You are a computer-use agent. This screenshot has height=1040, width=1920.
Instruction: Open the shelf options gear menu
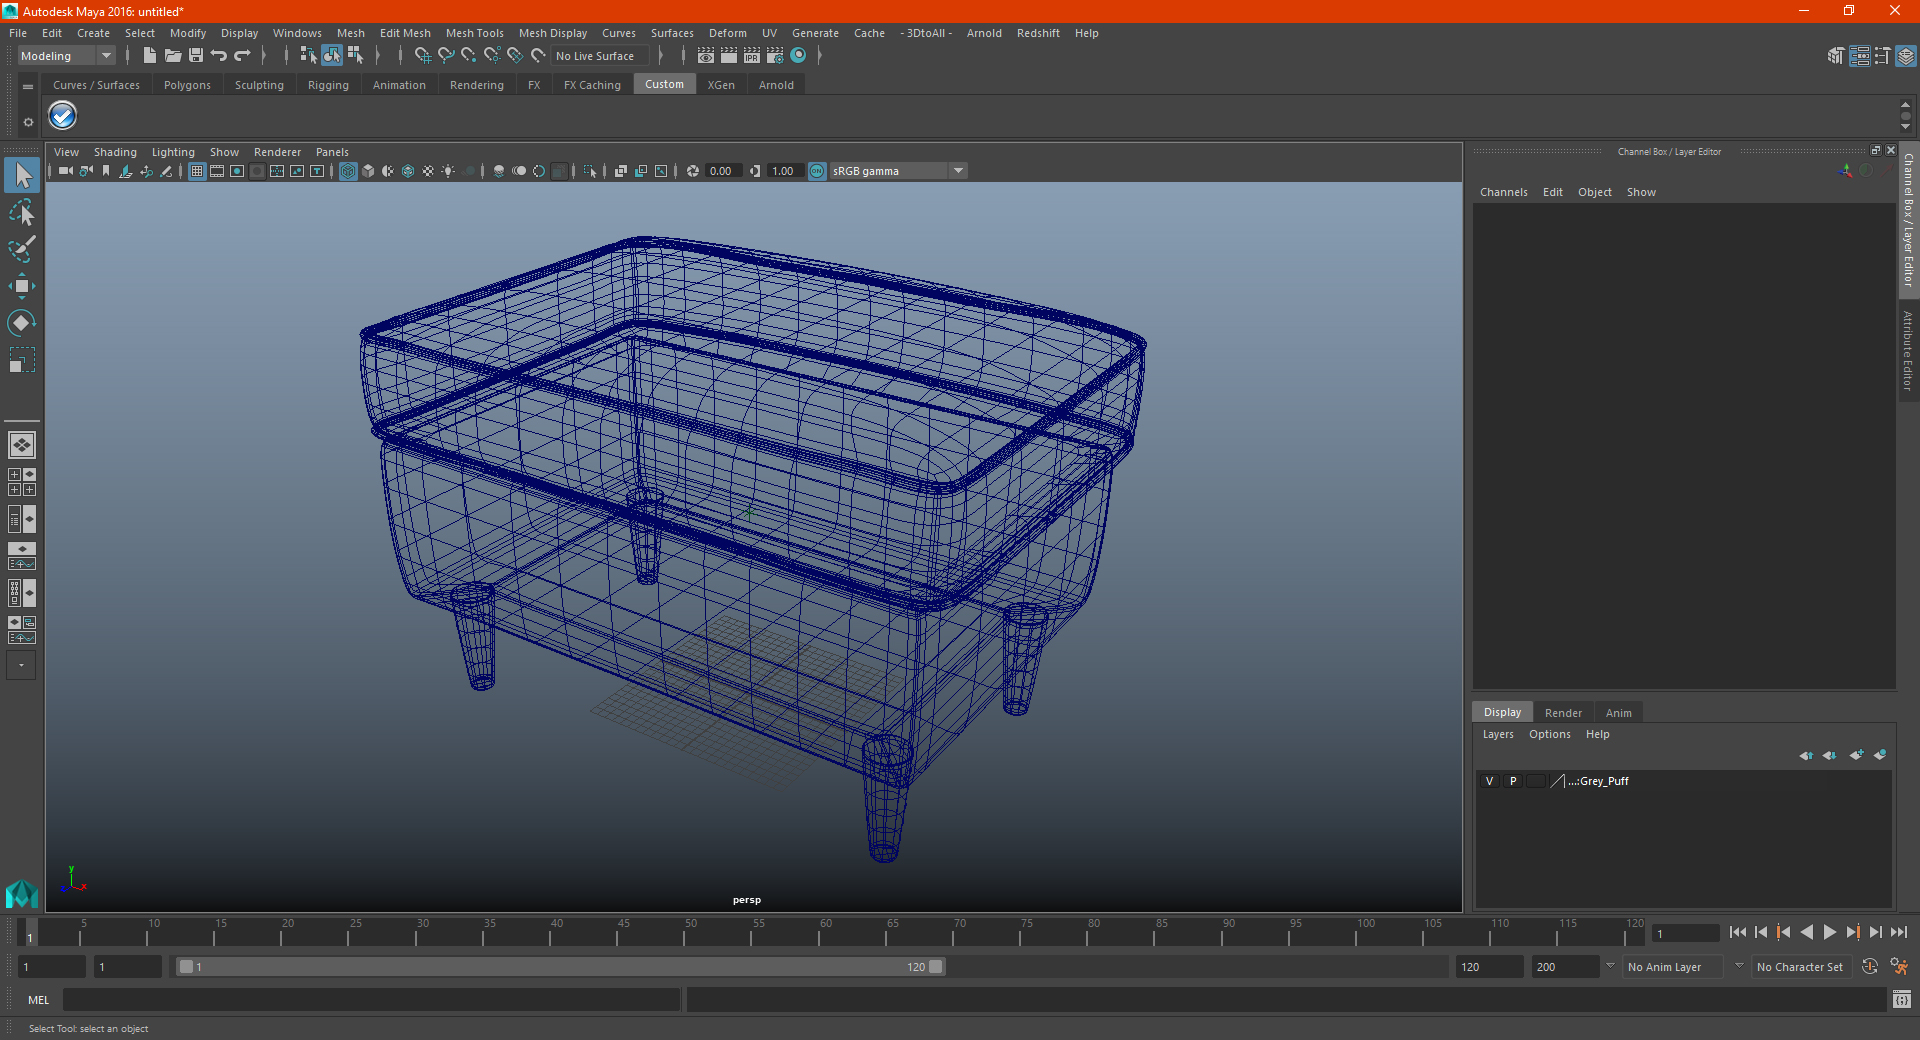(x=28, y=122)
